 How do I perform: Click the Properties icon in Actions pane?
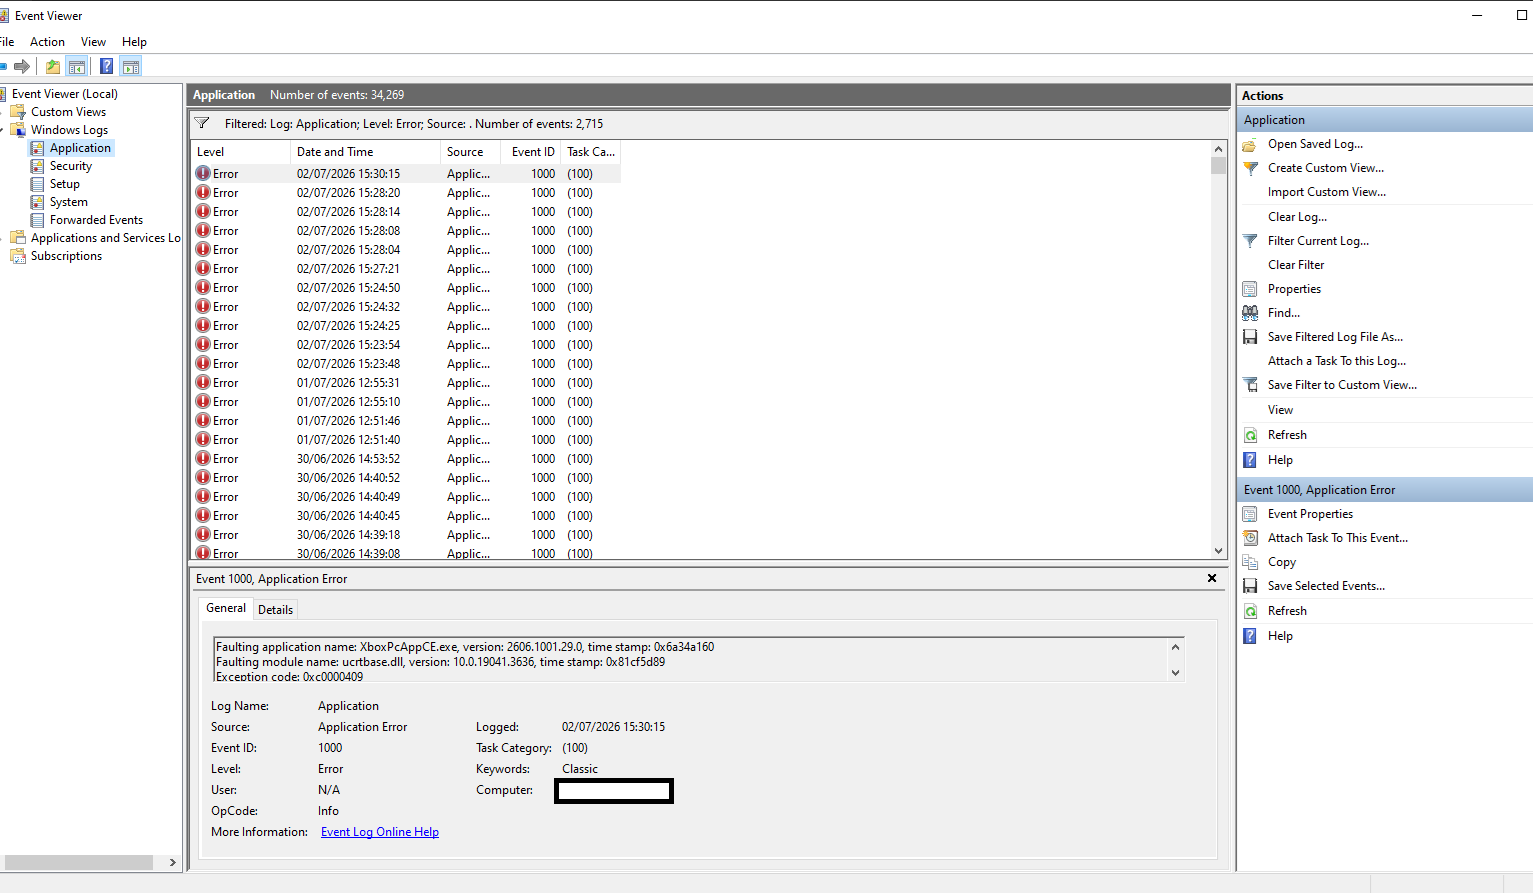1250,289
